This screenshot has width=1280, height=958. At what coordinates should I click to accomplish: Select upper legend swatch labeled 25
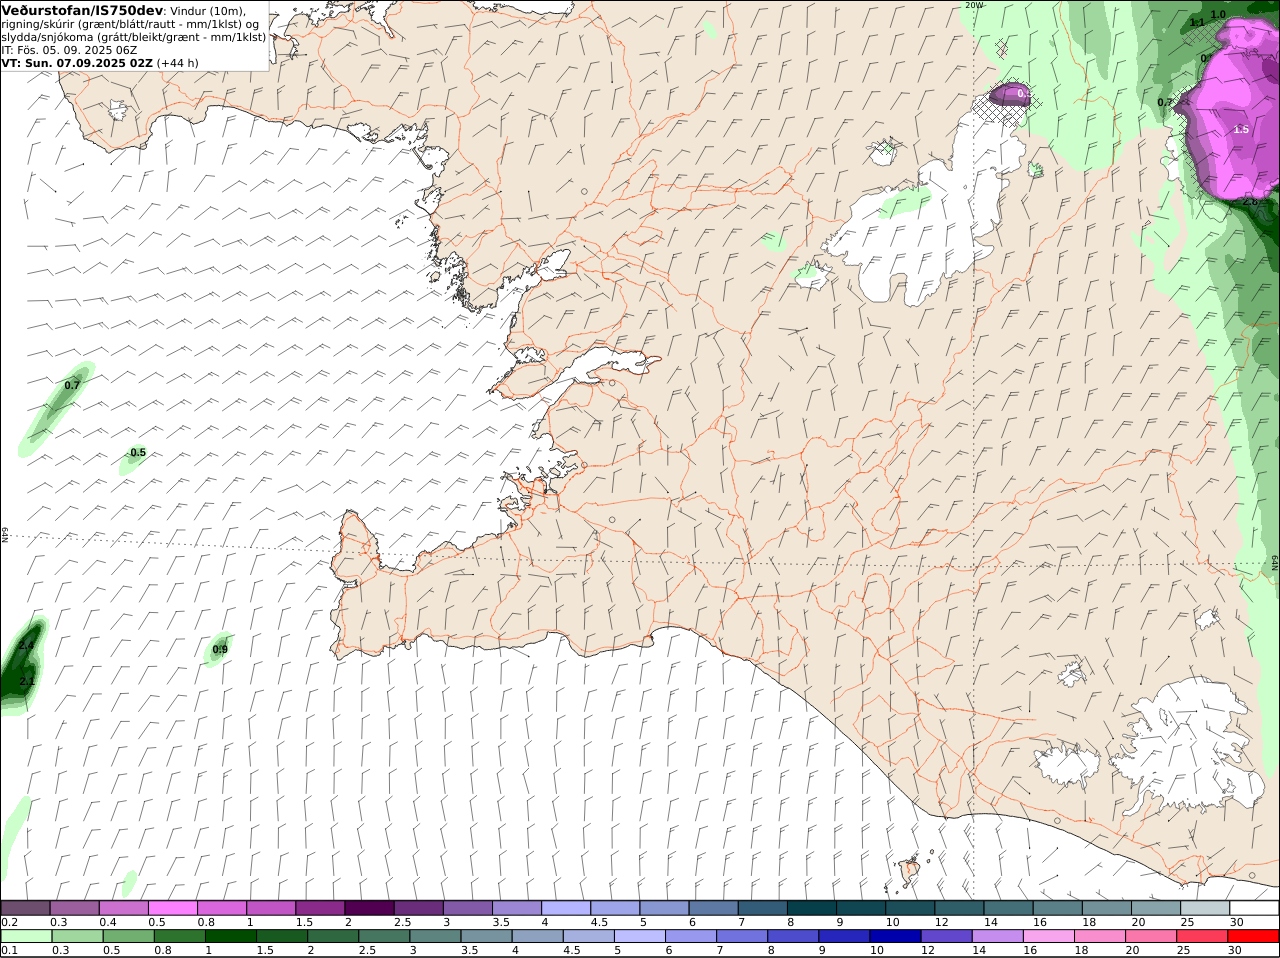1206,907
